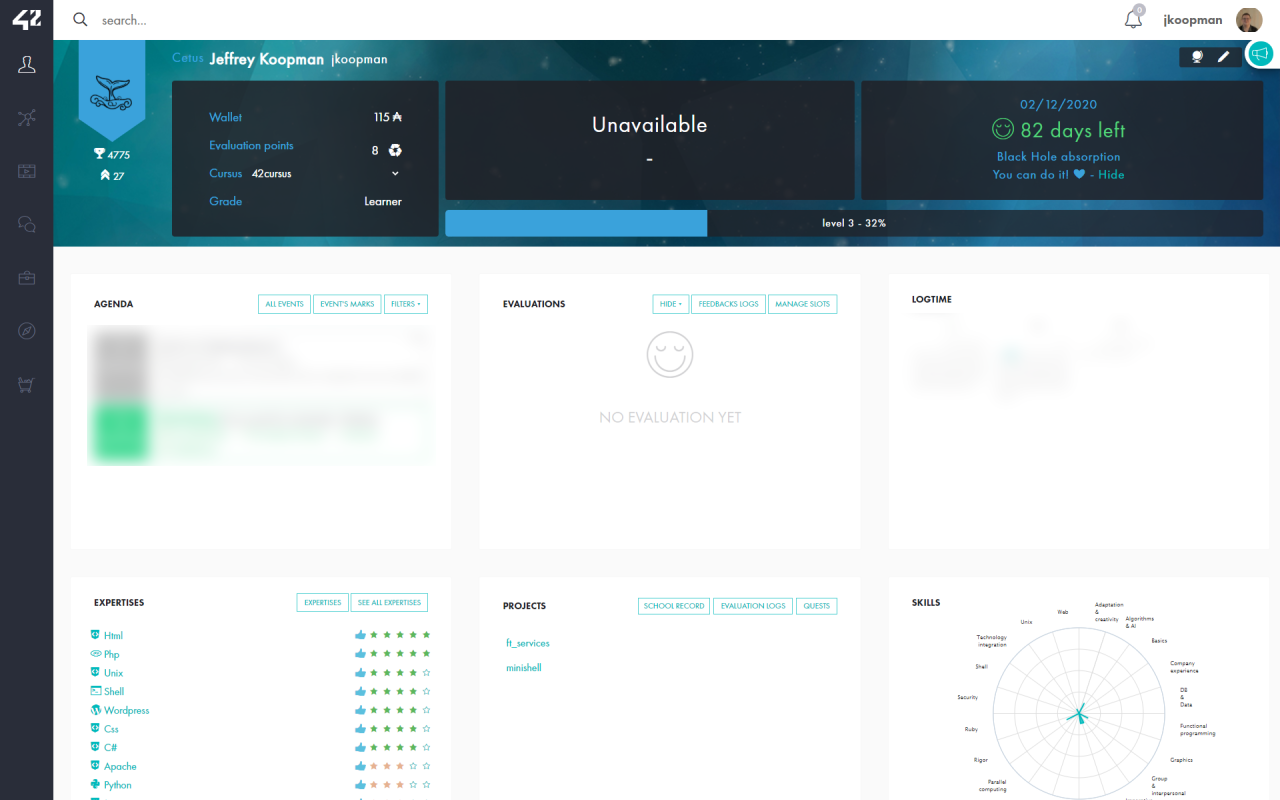1280x800 pixels.
Task: Focus the search input field
Action: pos(600,20)
